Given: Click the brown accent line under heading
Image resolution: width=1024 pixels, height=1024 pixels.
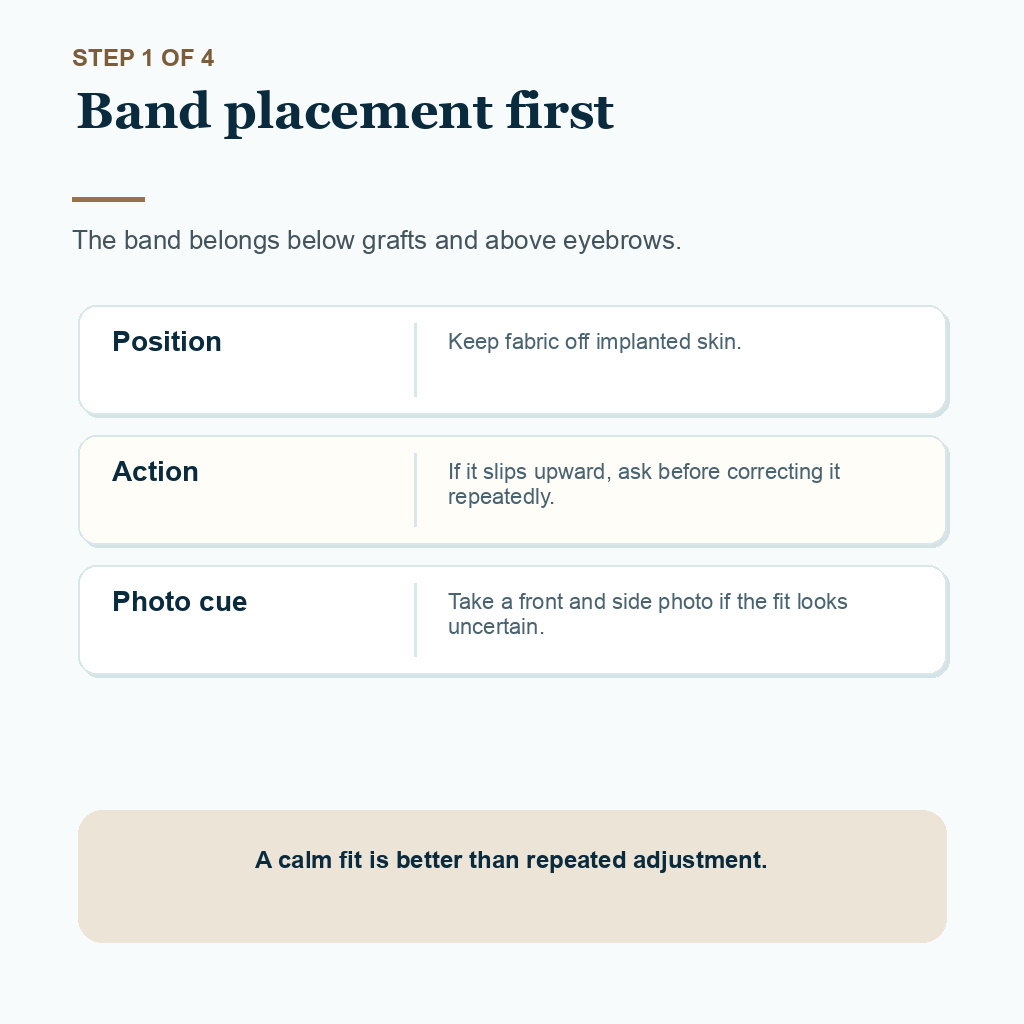Looking at the screenshot, I should pyautogui.click(x=108, y=199).
